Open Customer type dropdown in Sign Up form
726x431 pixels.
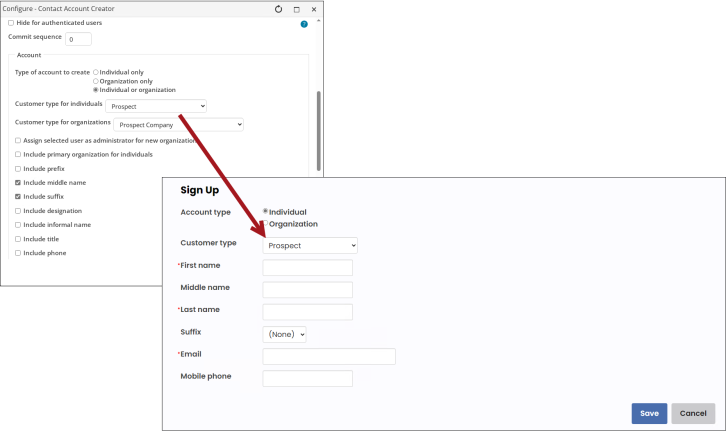[310, 245]
